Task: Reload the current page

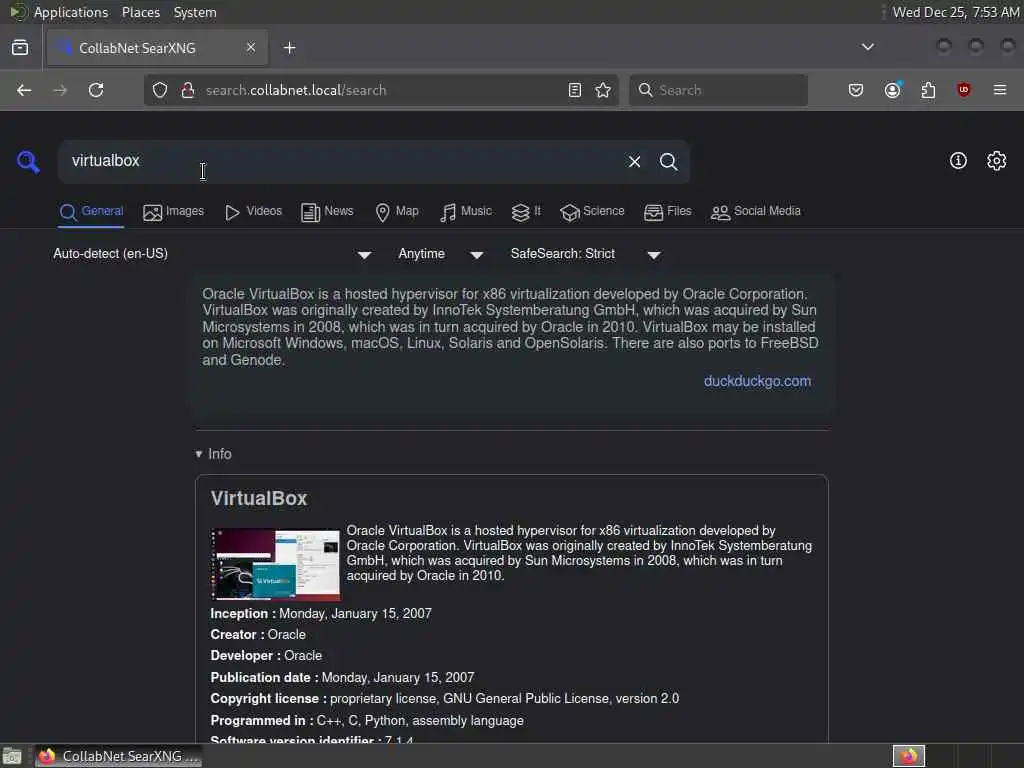Action: click(96, 90)
